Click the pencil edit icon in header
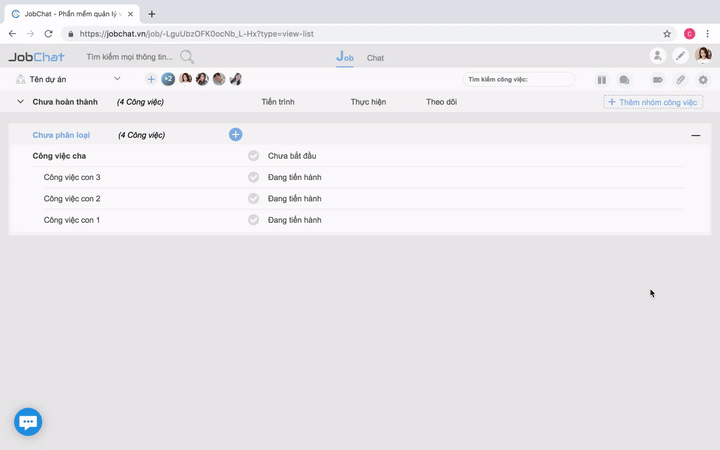 (681, 56)
